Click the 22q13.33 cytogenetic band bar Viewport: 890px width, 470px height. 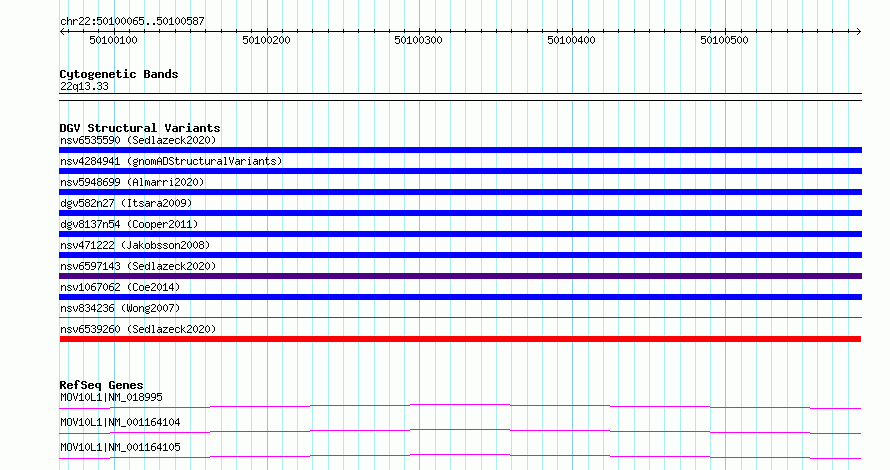pyautogui.click(x=460, y=97)
